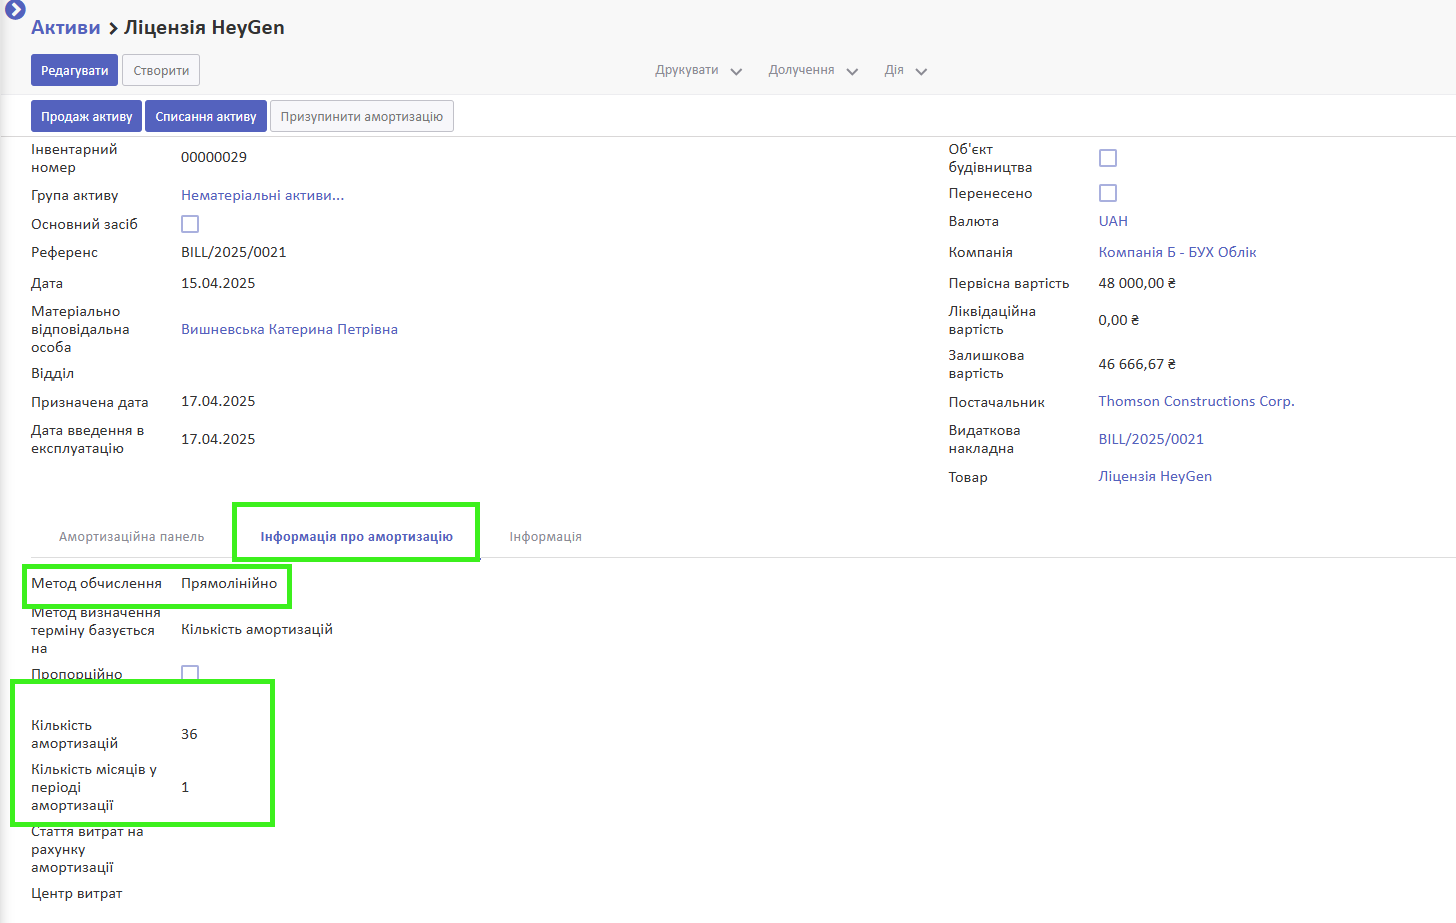Open the Дія dropdown menu

click(905, 71)
